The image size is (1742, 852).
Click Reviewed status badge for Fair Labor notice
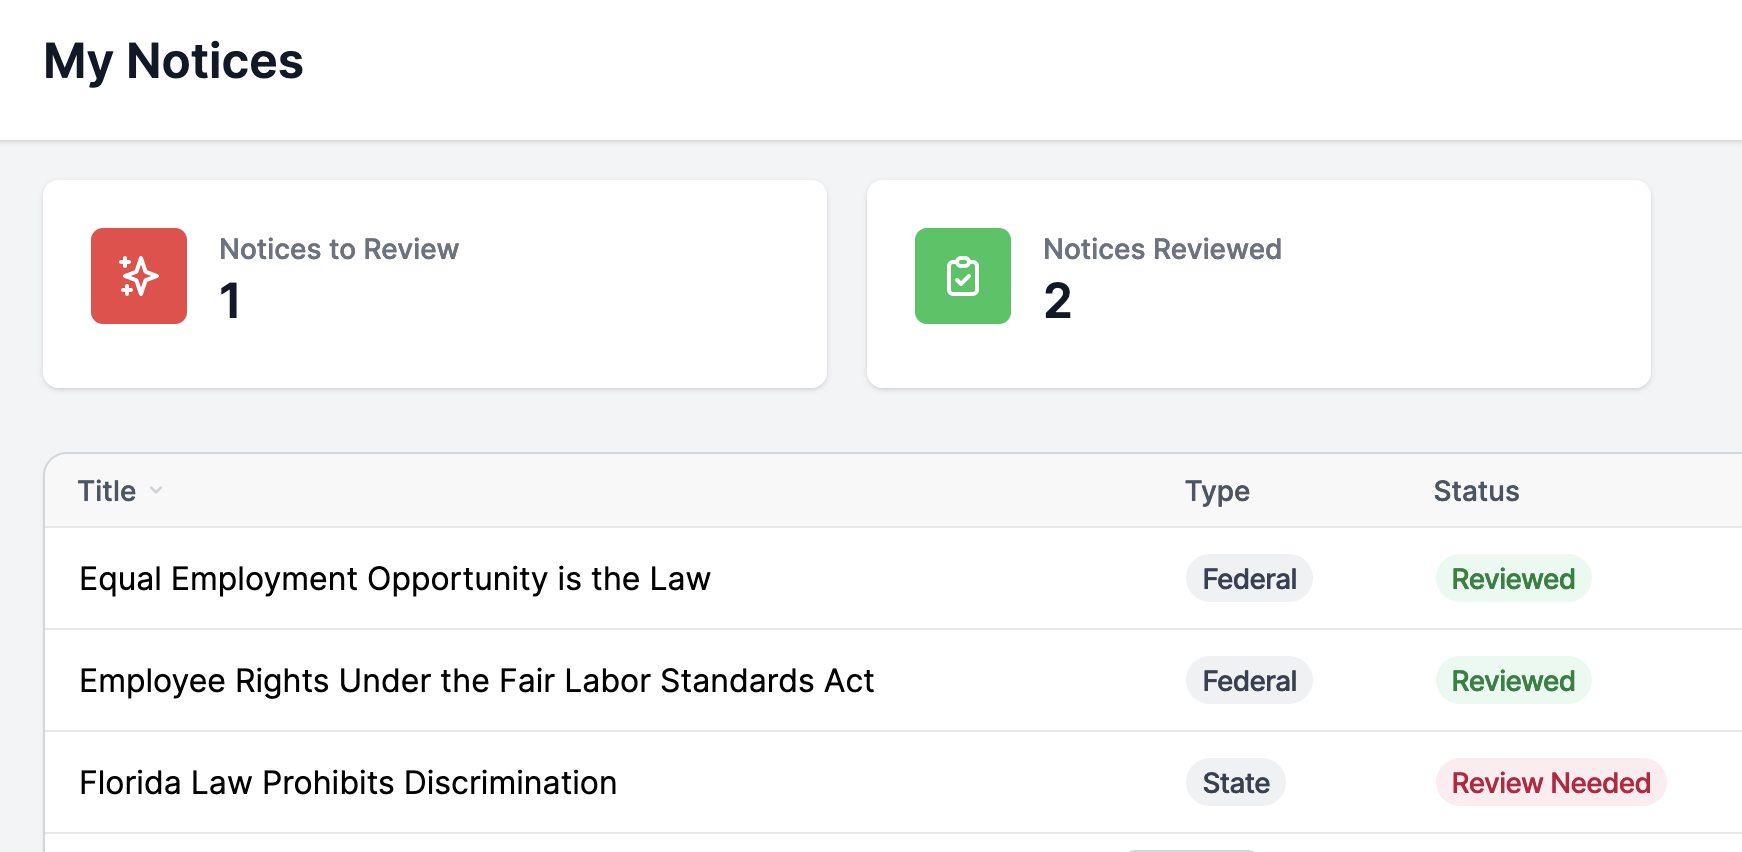1513,681
